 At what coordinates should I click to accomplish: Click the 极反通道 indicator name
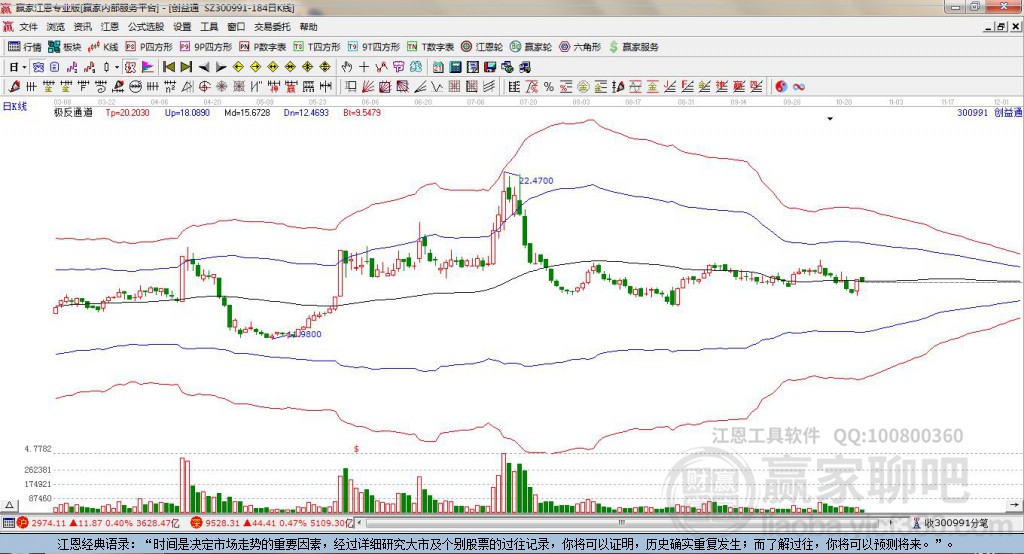[73, 113]
